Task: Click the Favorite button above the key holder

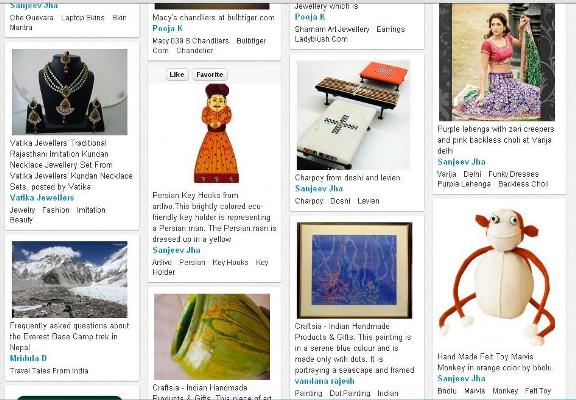Action: [210, 75]
